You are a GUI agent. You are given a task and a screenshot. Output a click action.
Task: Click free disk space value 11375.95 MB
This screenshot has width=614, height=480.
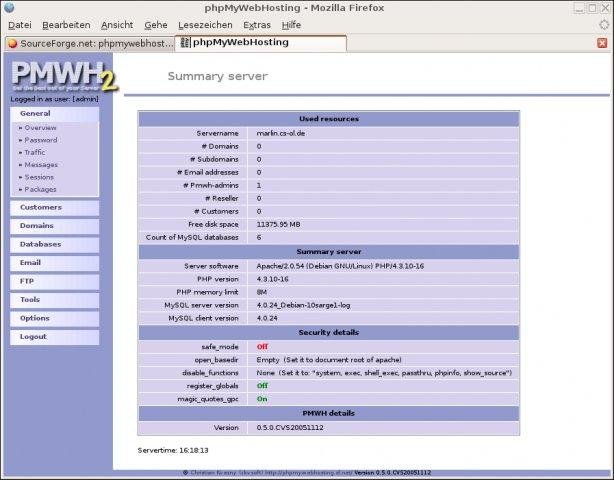pos(278,224)
